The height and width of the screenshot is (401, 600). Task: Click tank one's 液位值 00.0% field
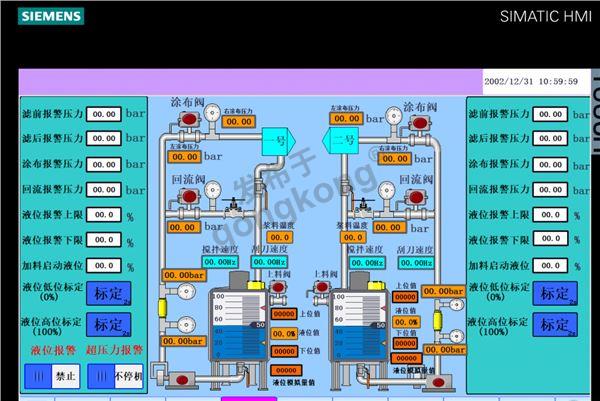[x=284, y=334]
